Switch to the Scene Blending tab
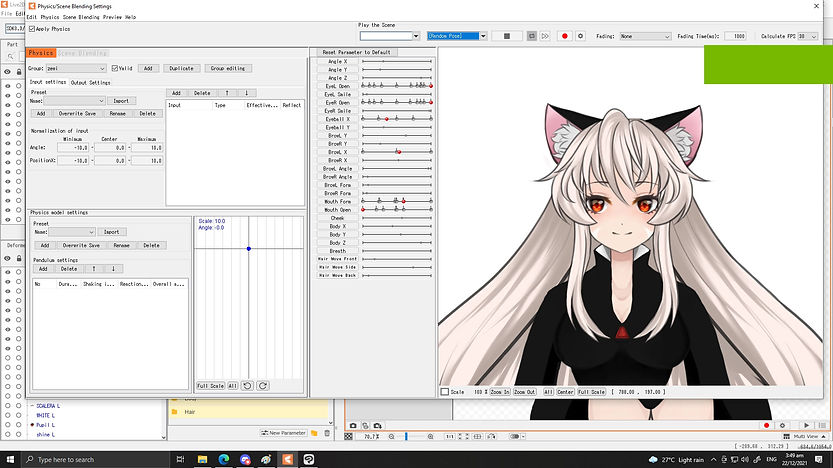 83,53
